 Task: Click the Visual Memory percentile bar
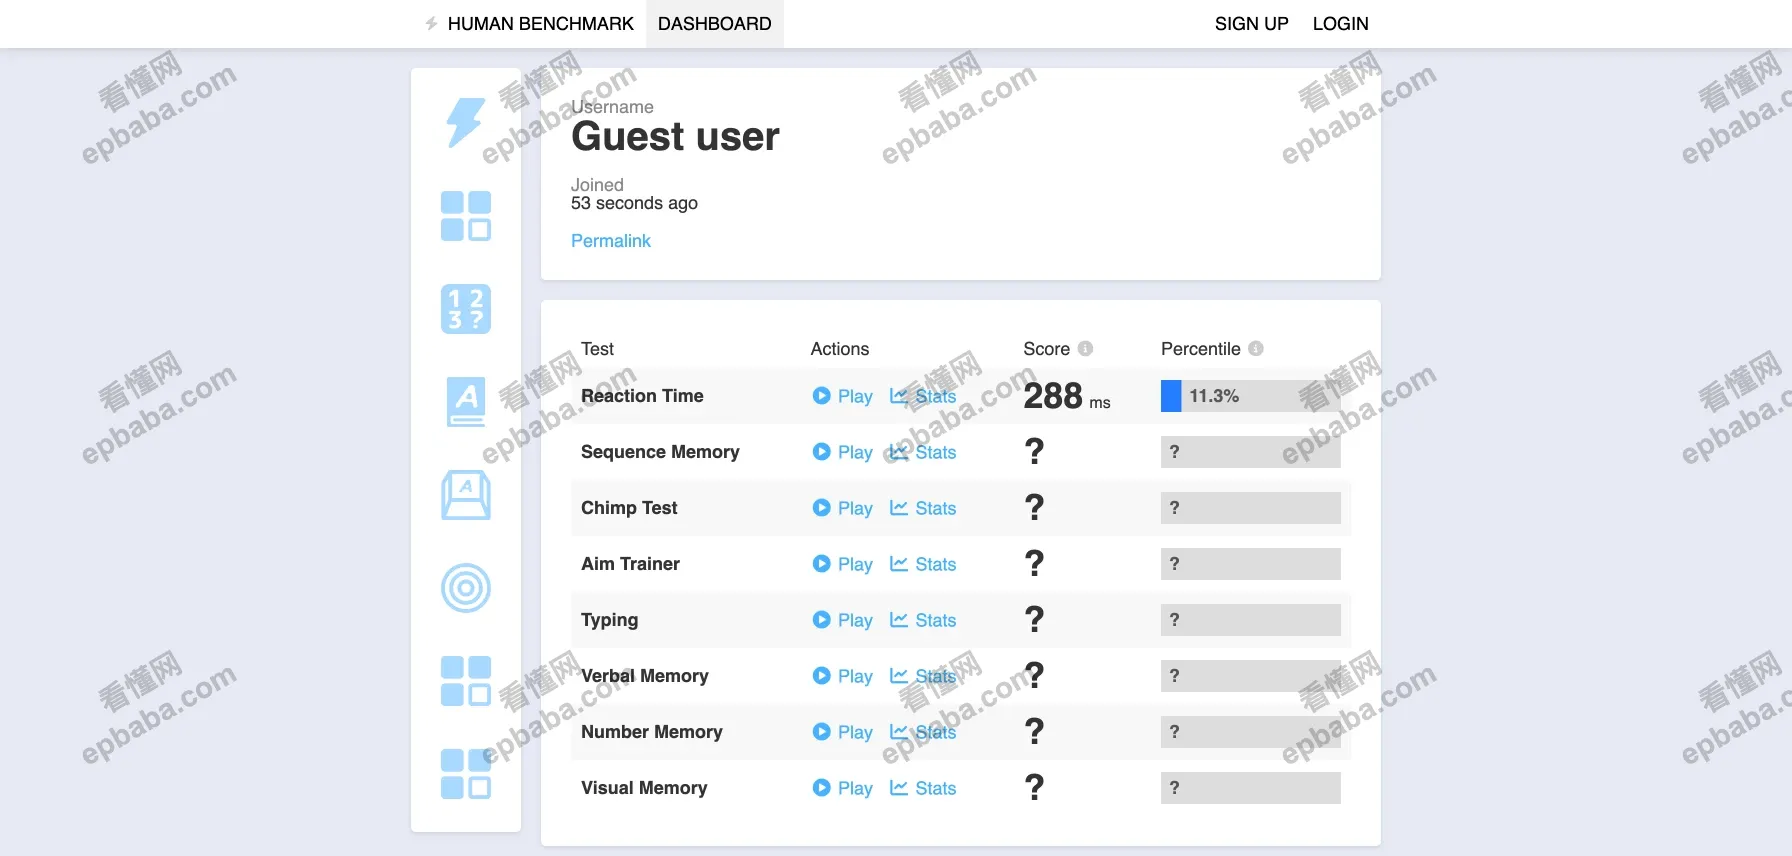tap(1251, 788)
